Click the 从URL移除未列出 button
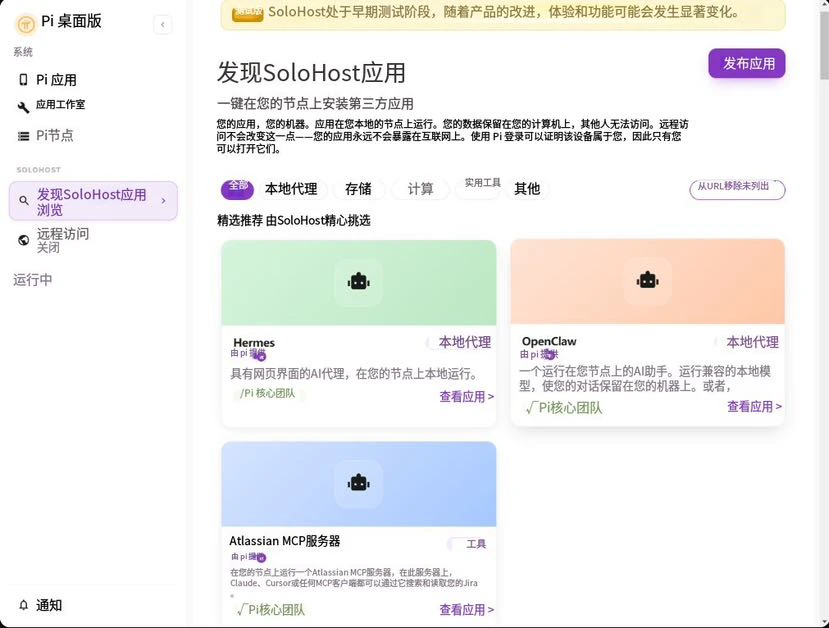The width and height of the screenshot is (829, 628). click(737, 189)
